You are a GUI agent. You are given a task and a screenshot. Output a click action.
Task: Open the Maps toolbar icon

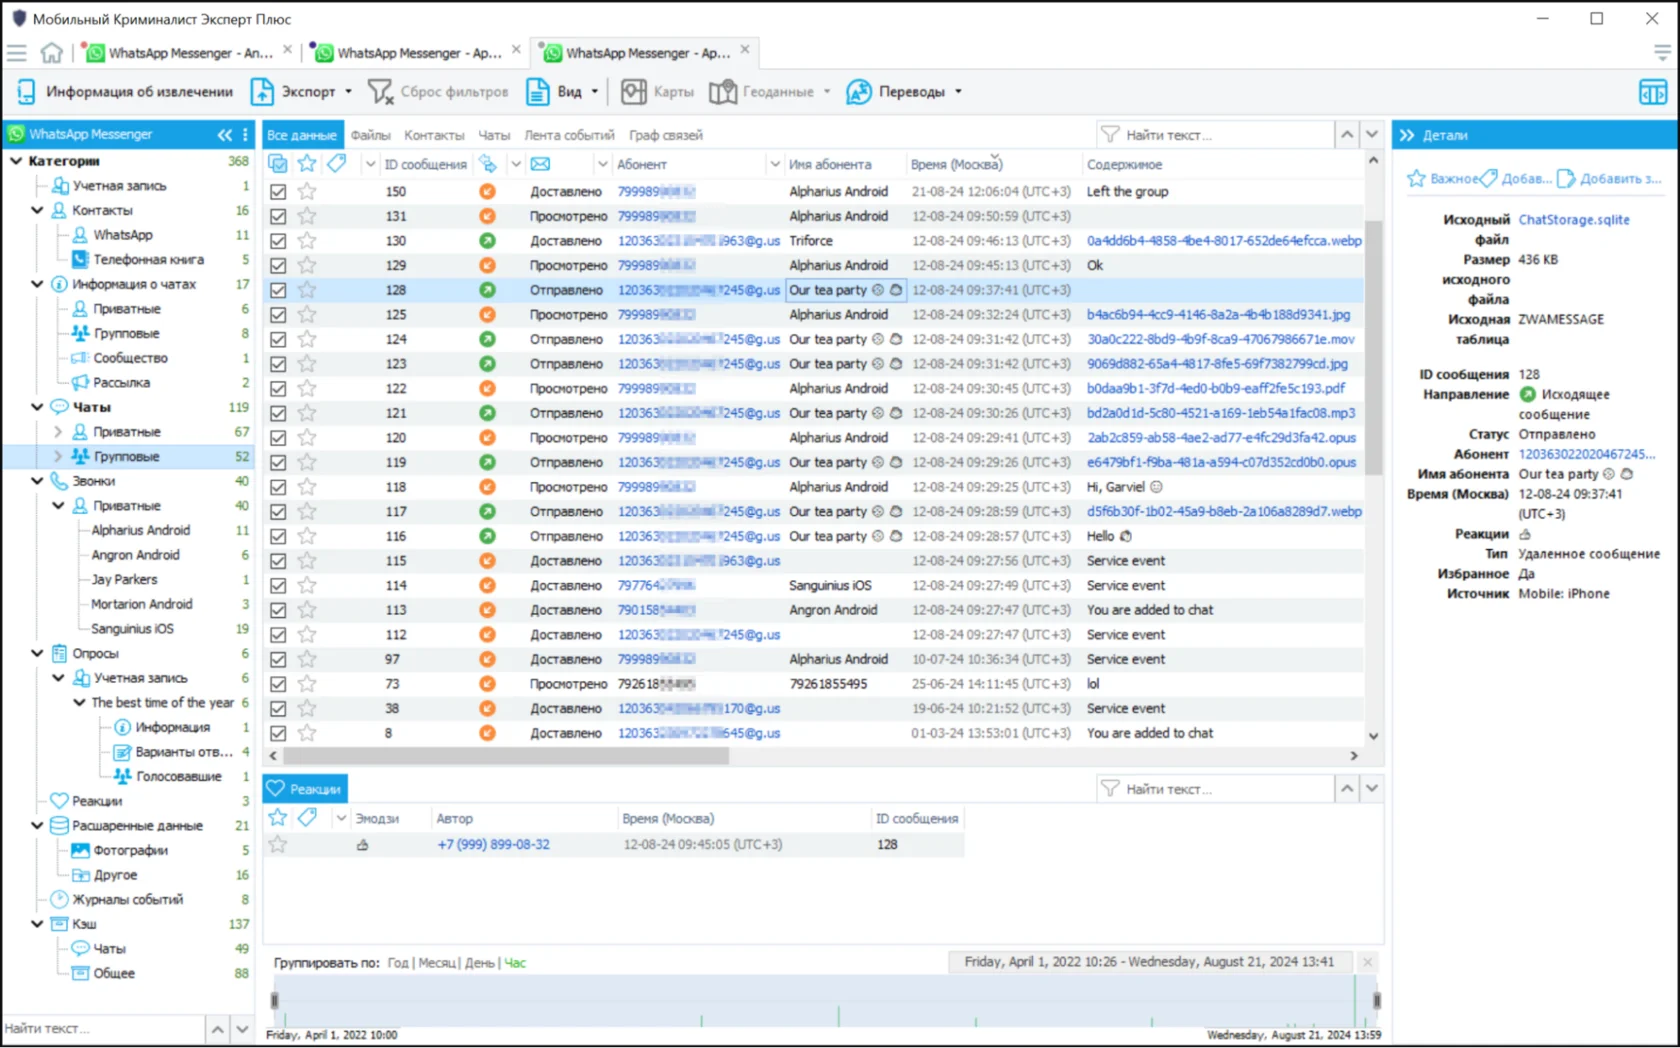[x=633, y=92]
